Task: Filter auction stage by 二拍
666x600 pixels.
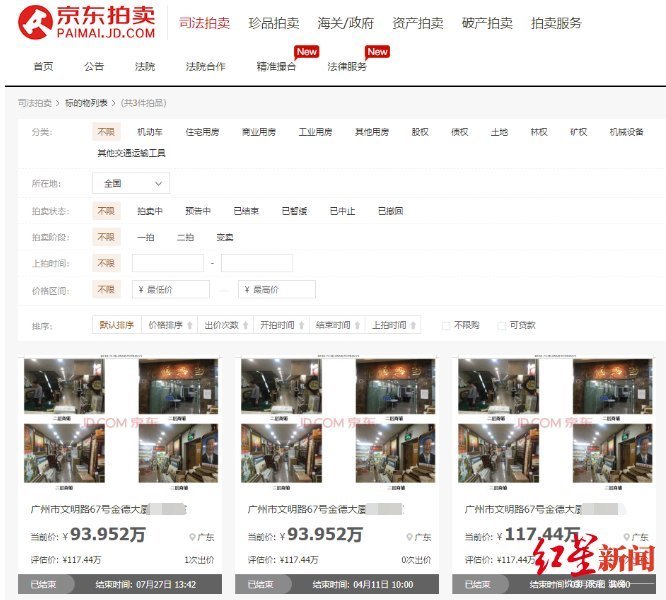Action: tap(185, 237)
